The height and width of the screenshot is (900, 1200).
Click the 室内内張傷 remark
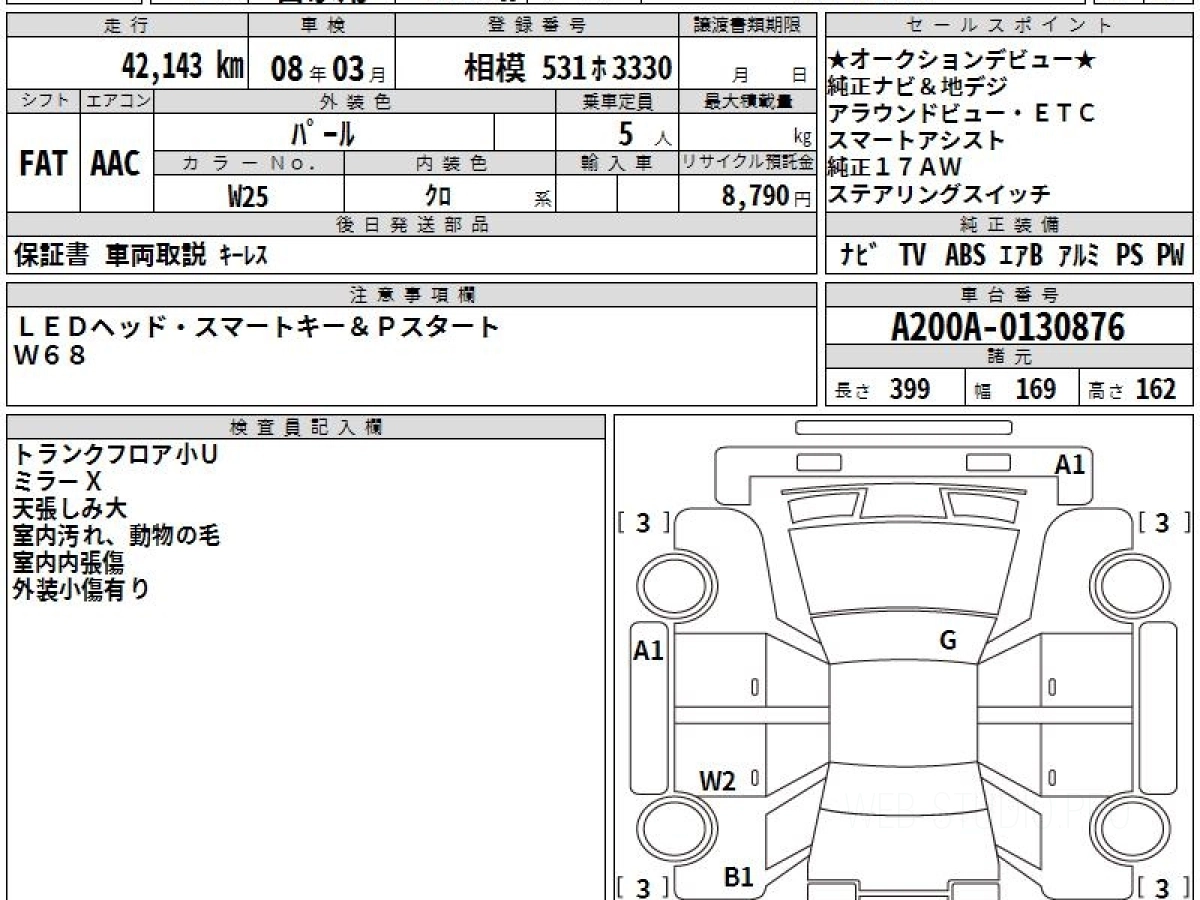[x=68, y=562]
